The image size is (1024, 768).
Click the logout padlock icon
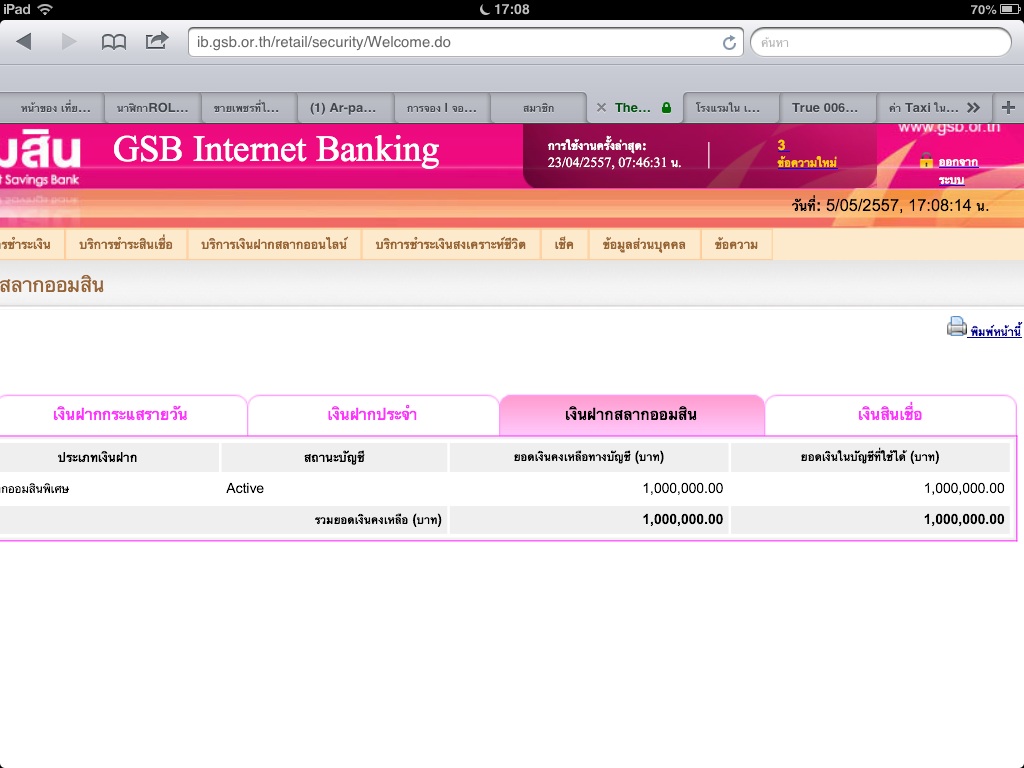pos(926,160)
